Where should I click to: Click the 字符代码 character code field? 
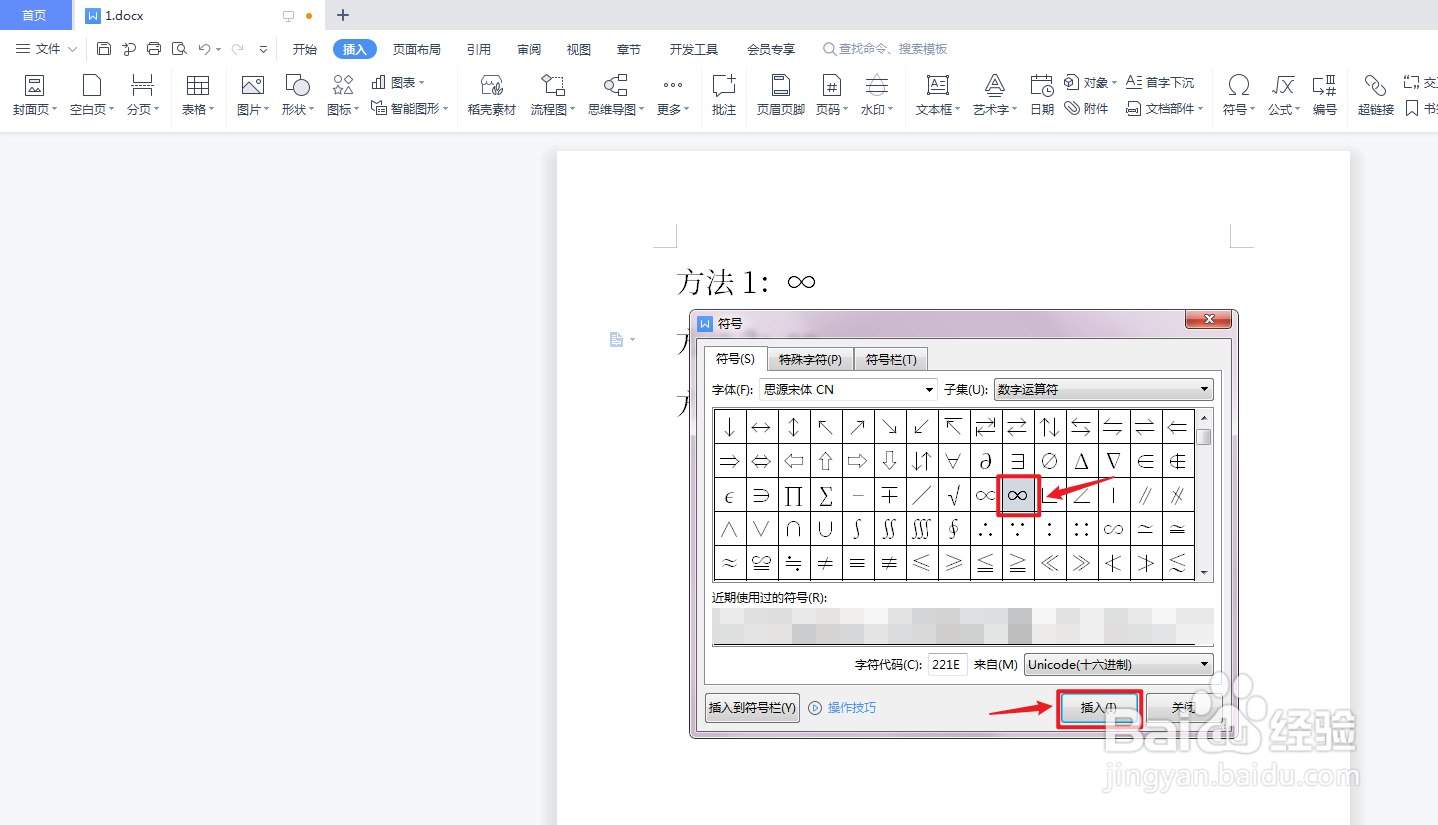tap(948, 664)
